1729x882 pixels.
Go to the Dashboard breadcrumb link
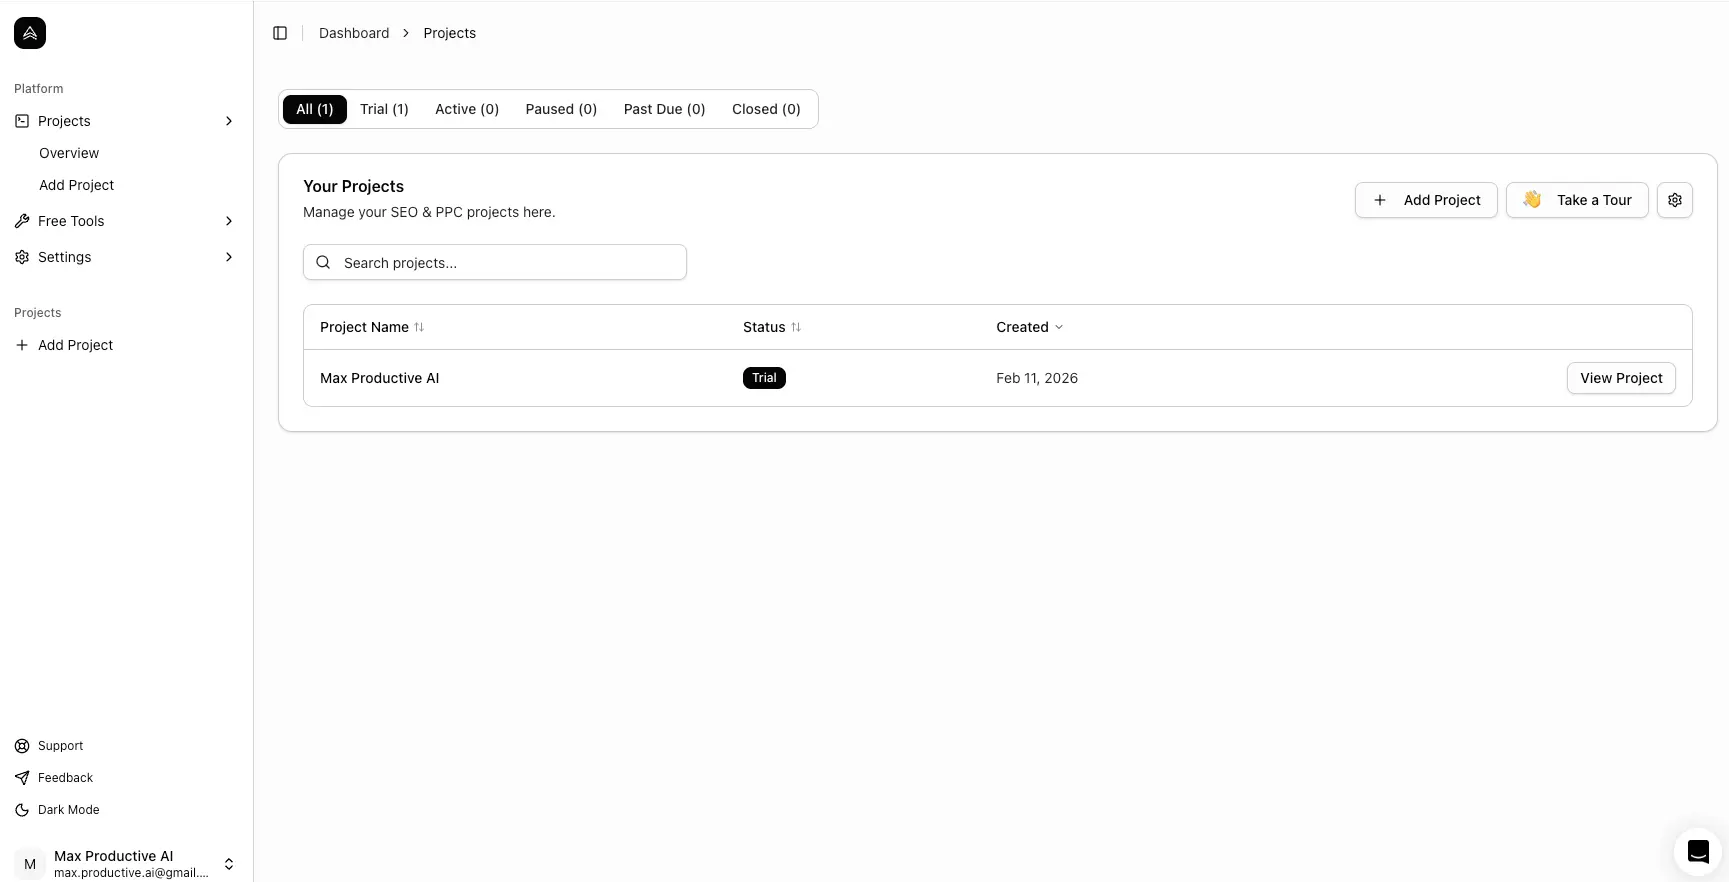(354, 33)
